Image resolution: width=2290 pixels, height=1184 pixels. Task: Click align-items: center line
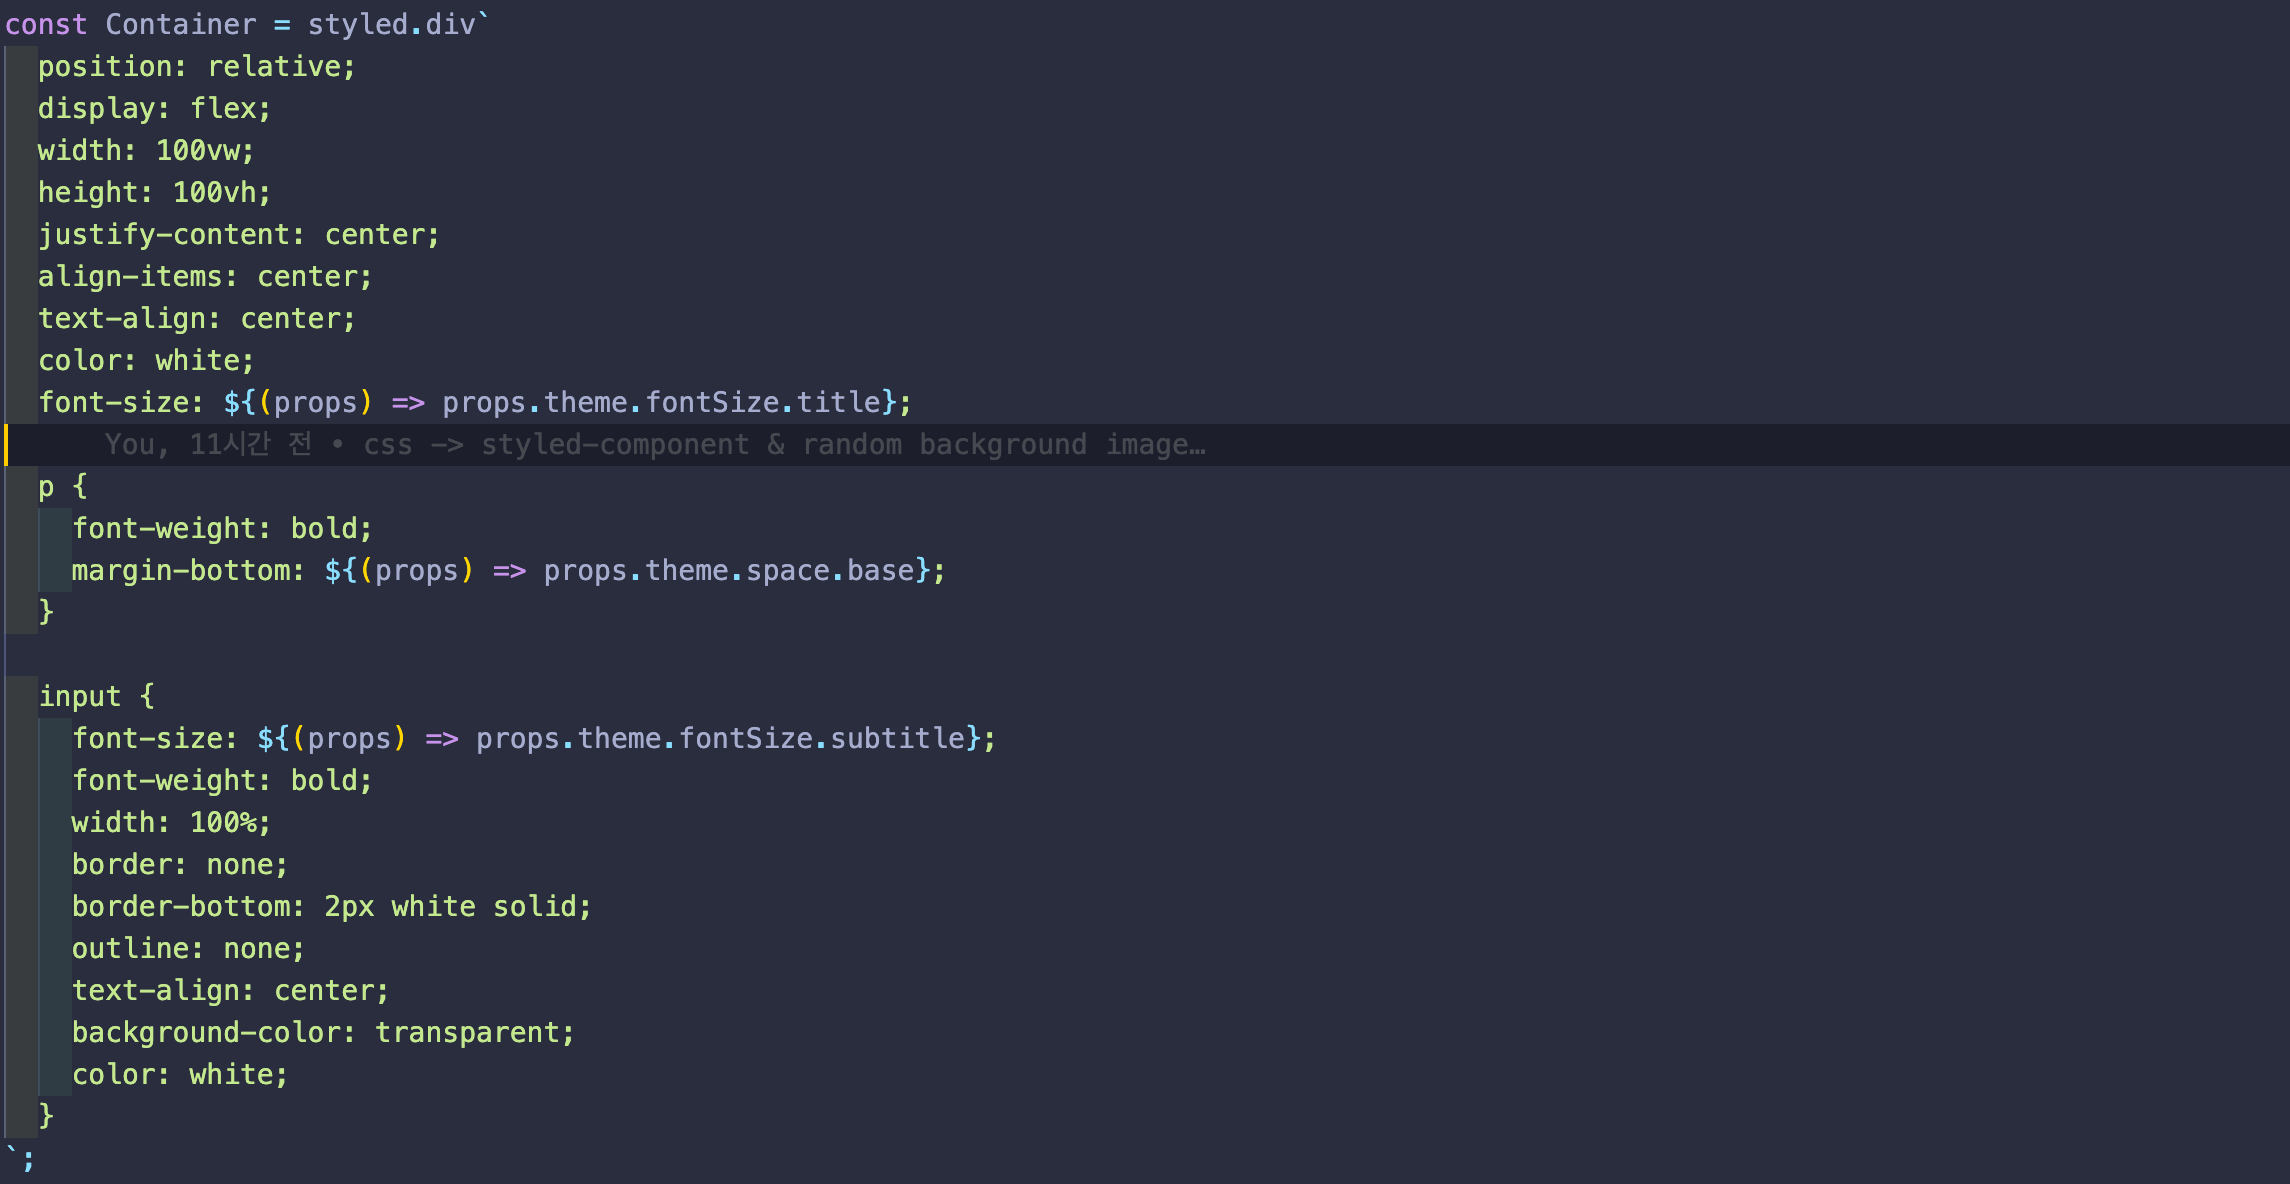coord(204,277)
